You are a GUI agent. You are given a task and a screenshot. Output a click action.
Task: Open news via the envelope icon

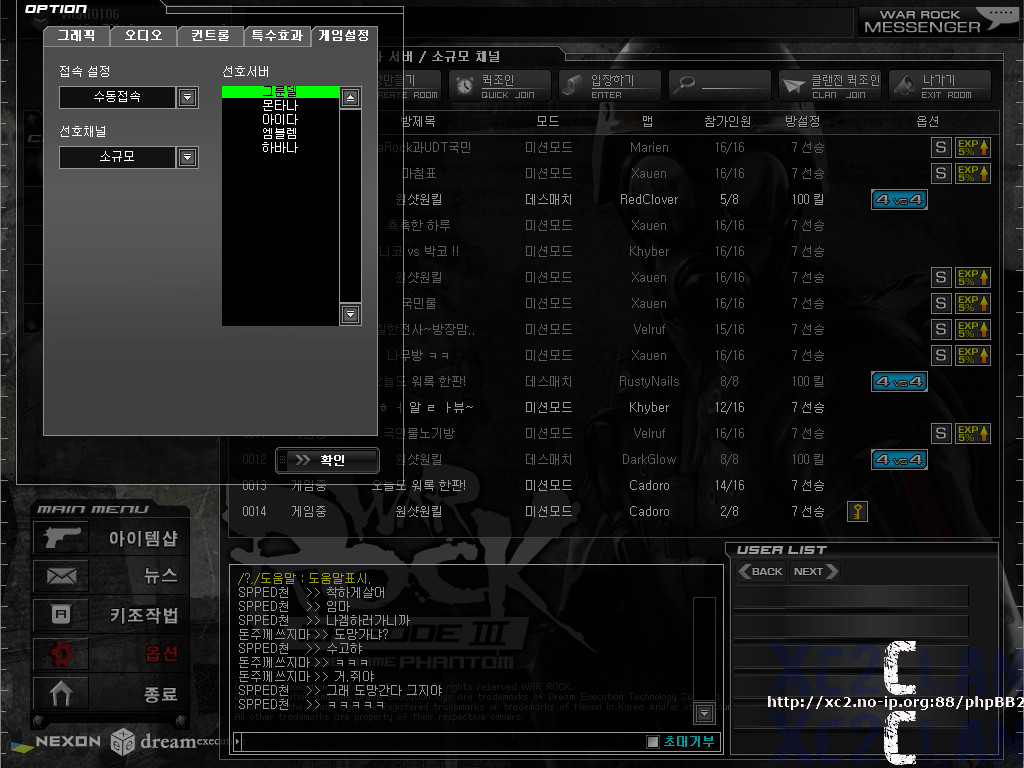tap(60, 576)
